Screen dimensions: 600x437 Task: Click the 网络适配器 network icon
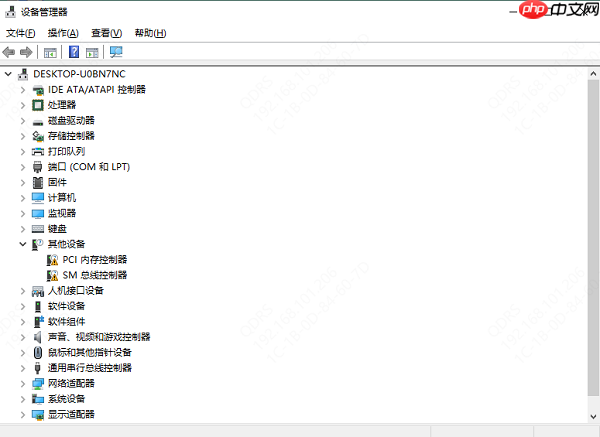[x=38, y=384]
